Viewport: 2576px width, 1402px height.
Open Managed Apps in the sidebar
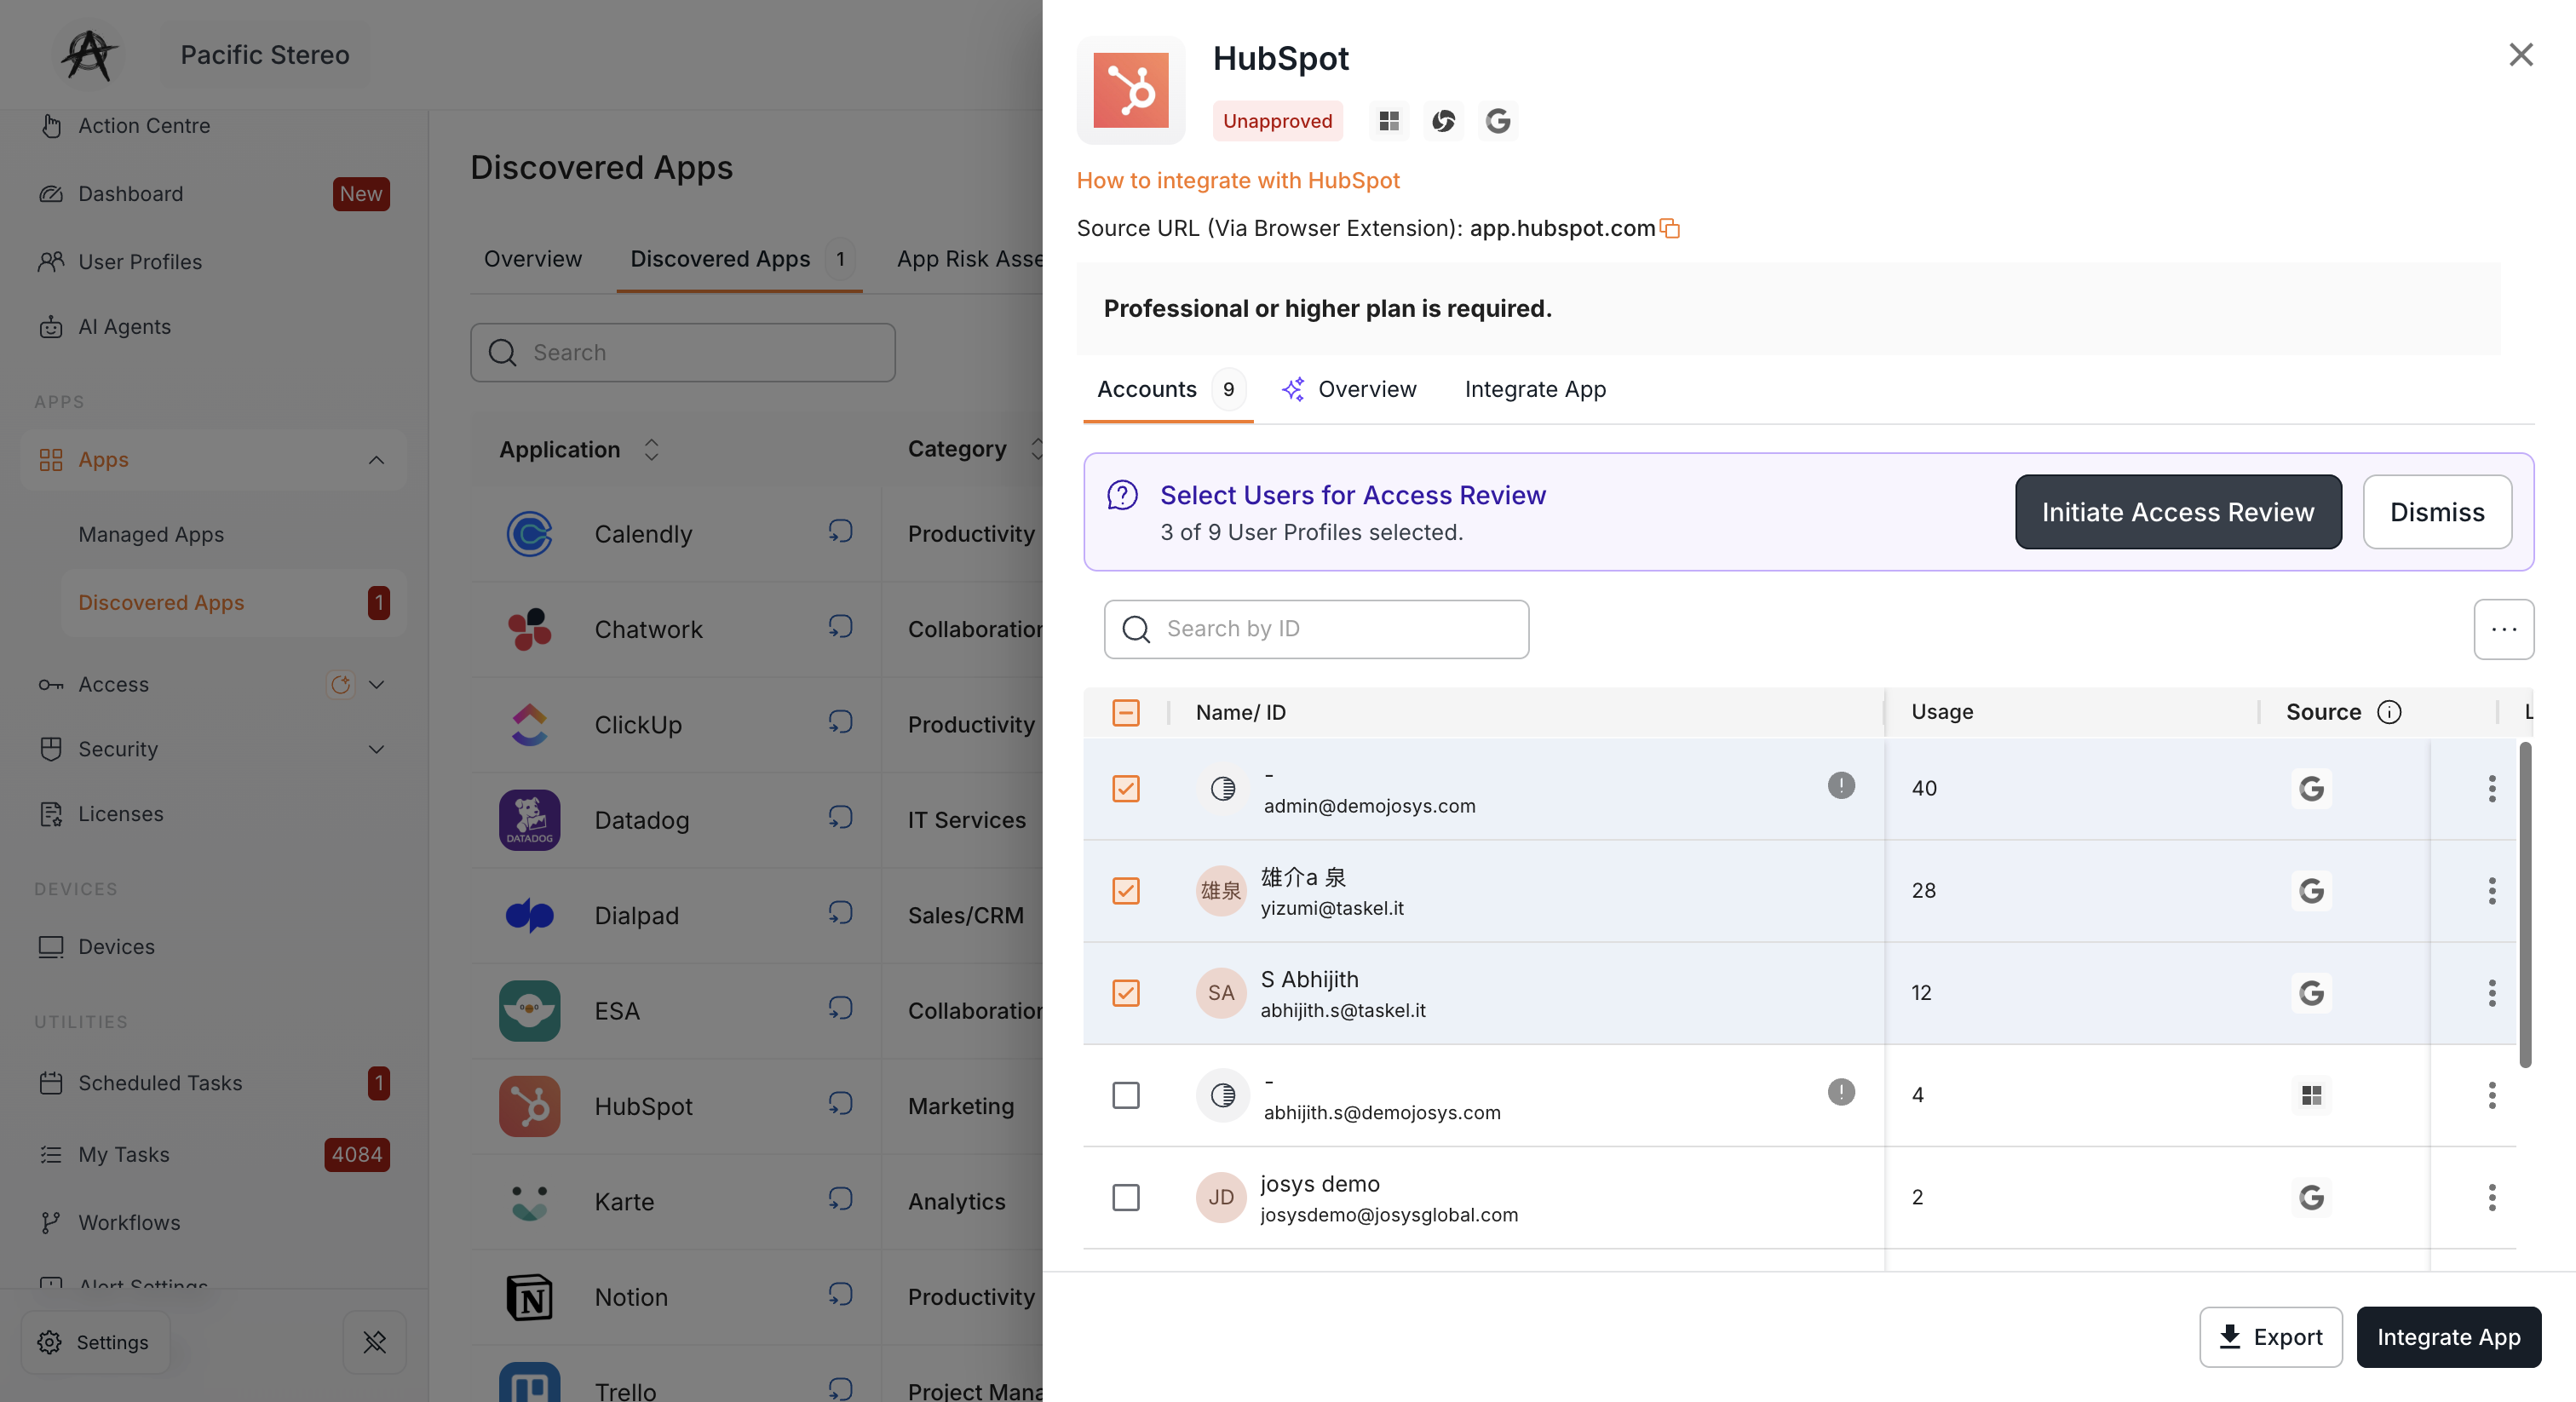coord(151,535)
